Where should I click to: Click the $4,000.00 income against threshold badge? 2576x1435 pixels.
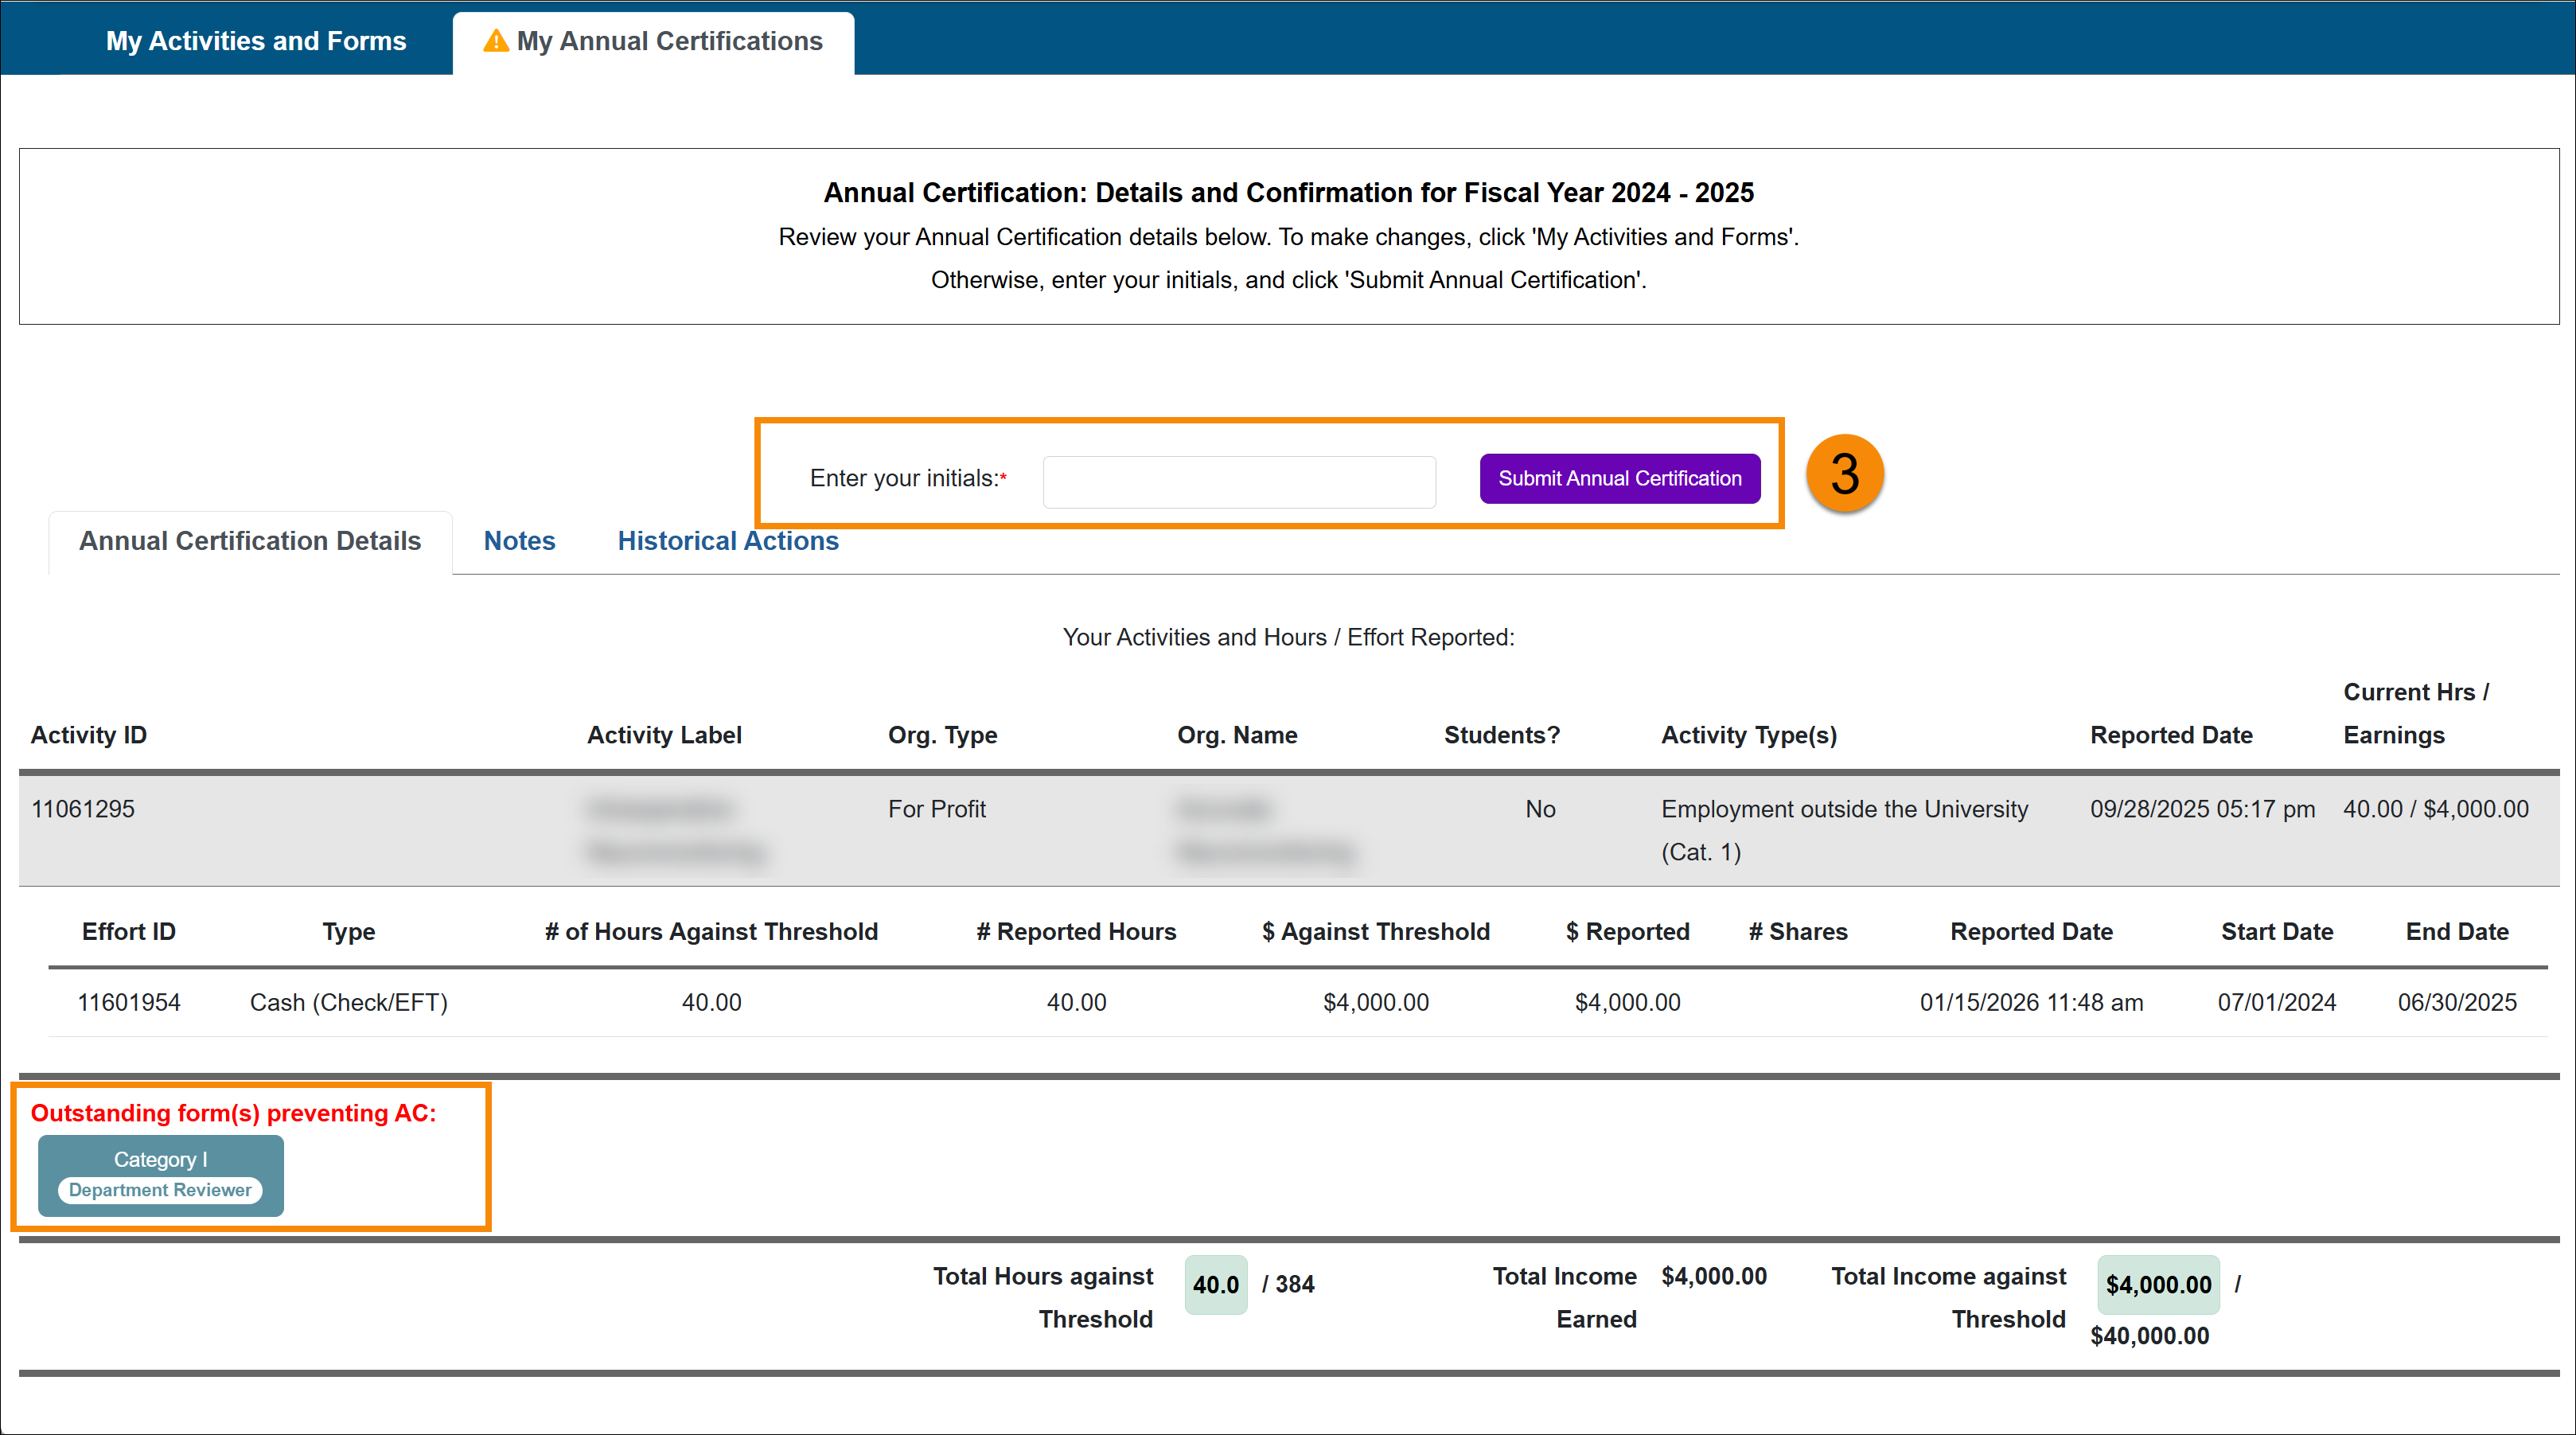(x=2157, y=1285)
